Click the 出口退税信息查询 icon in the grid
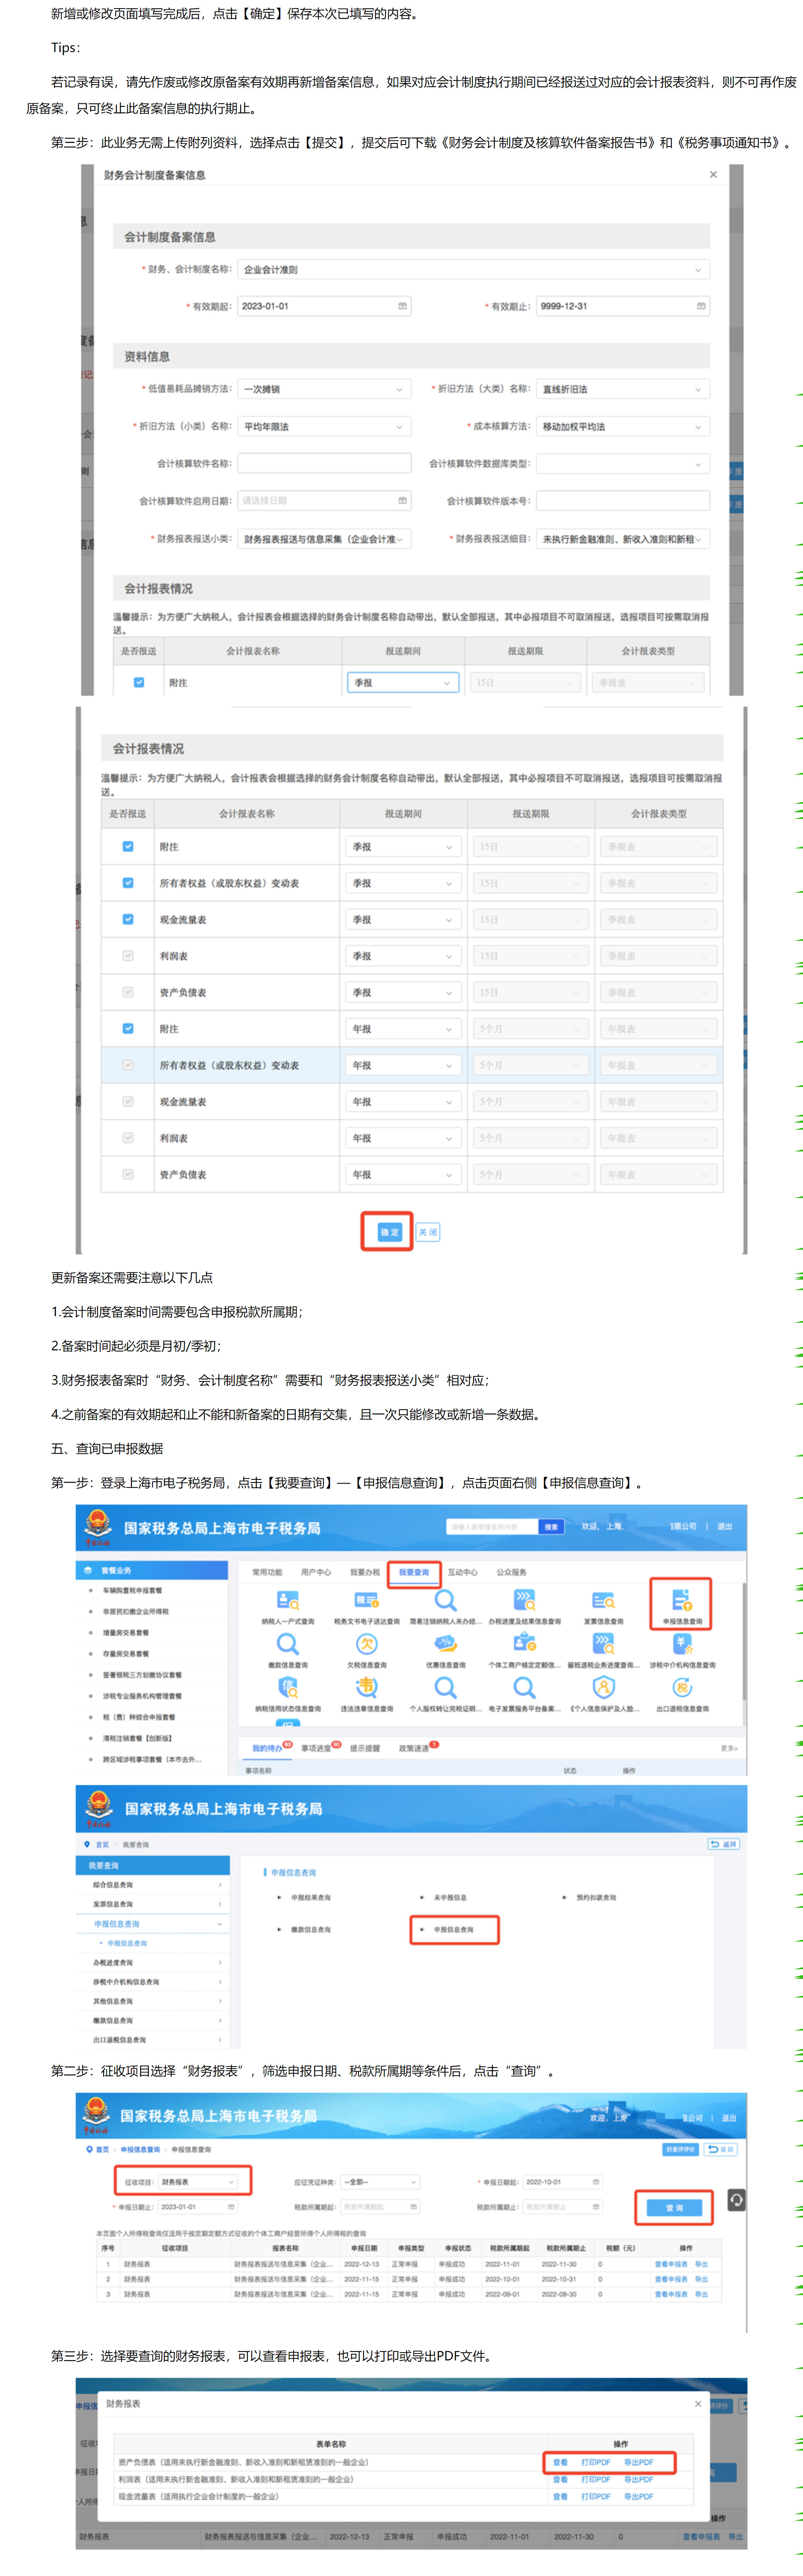This screenshot has height=2576, width=803. pos(682,1688)
